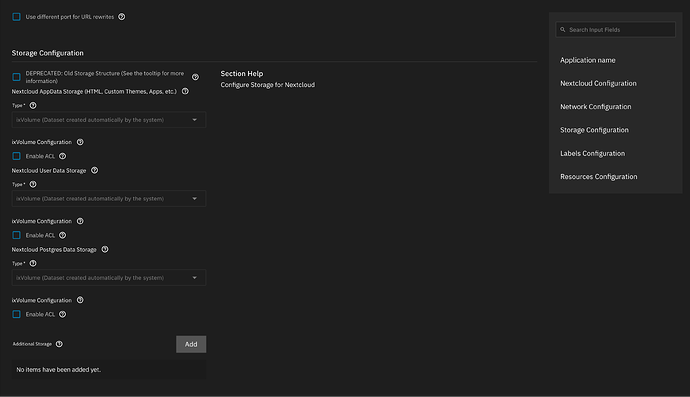
Task: Click 'No items have been added yet.' text
Action: point(59,370)
